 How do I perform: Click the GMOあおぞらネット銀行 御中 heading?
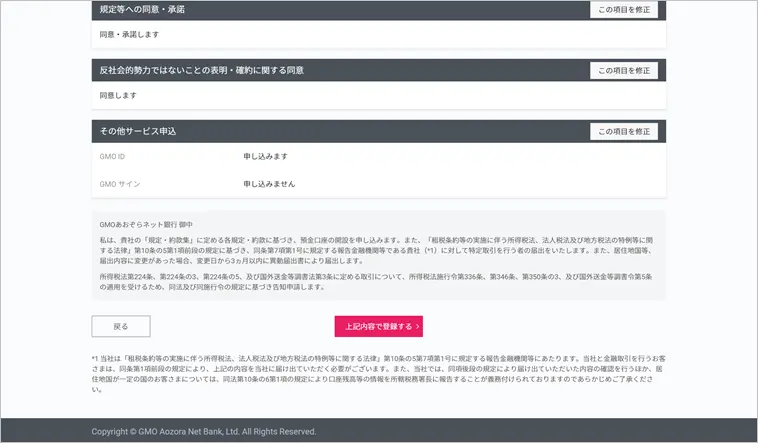point(146,225)
